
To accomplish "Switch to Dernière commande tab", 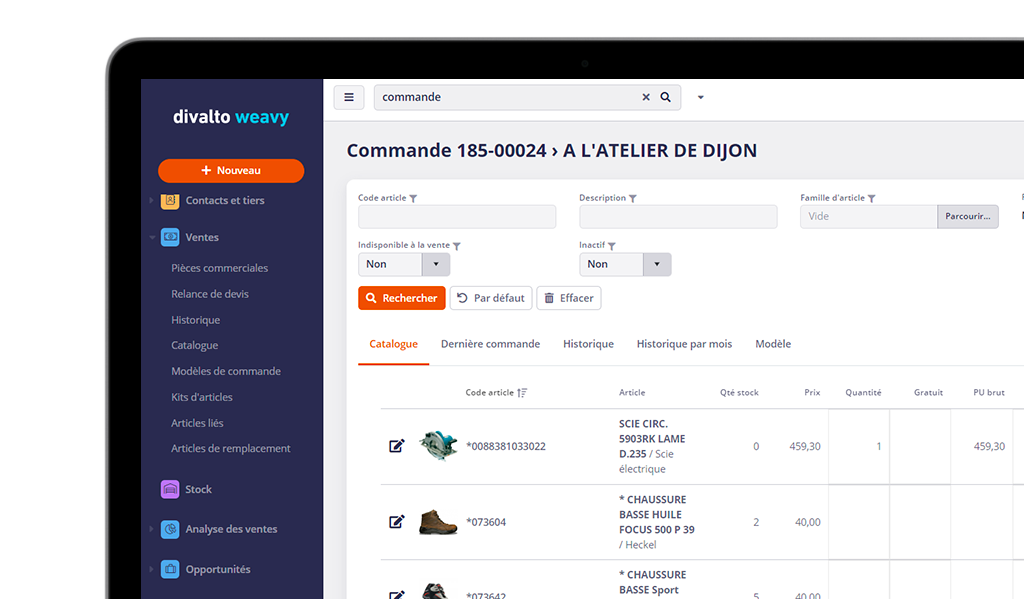I will click(490, 344).
